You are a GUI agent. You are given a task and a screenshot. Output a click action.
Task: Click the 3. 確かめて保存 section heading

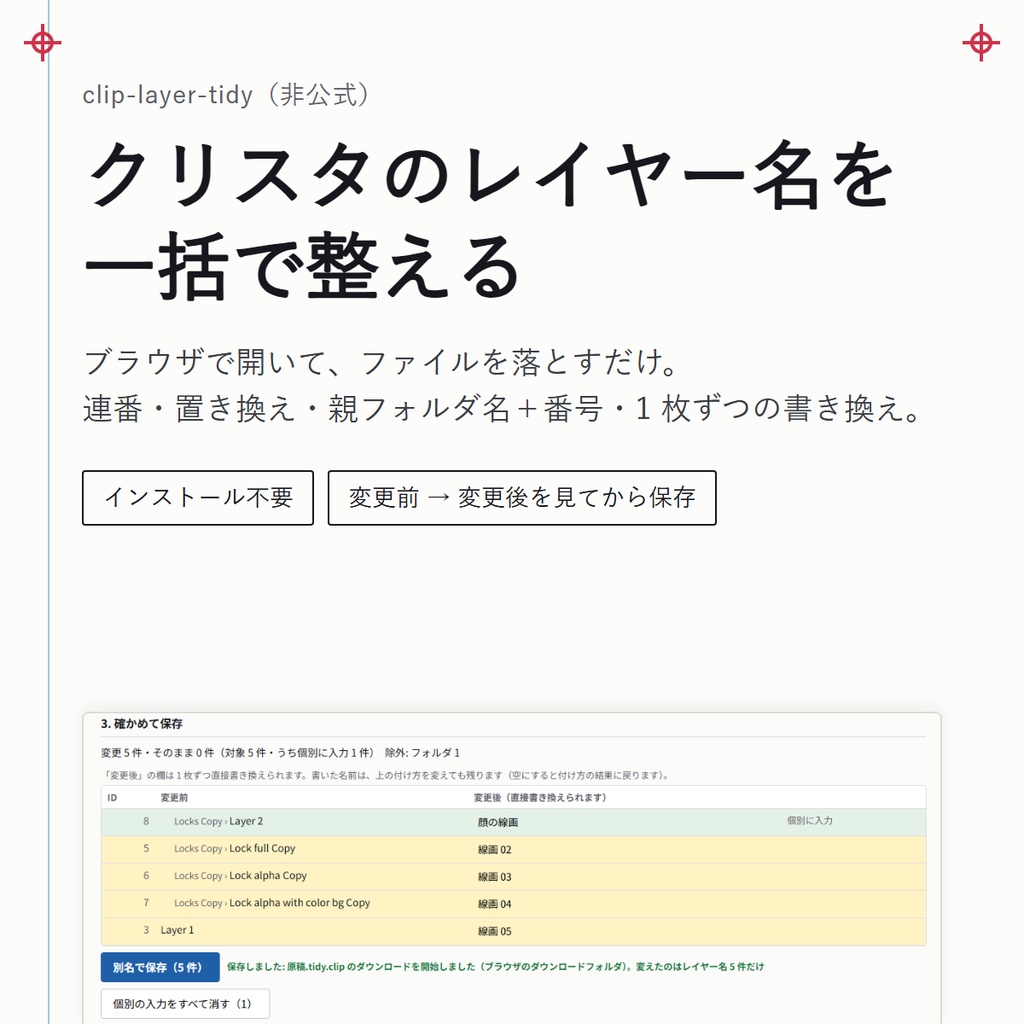point(142,724)
